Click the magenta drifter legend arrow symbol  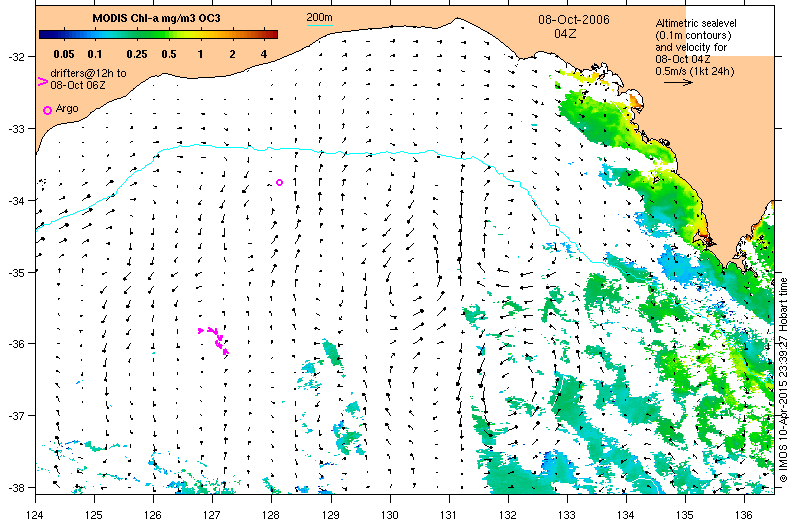click(43, 81)
